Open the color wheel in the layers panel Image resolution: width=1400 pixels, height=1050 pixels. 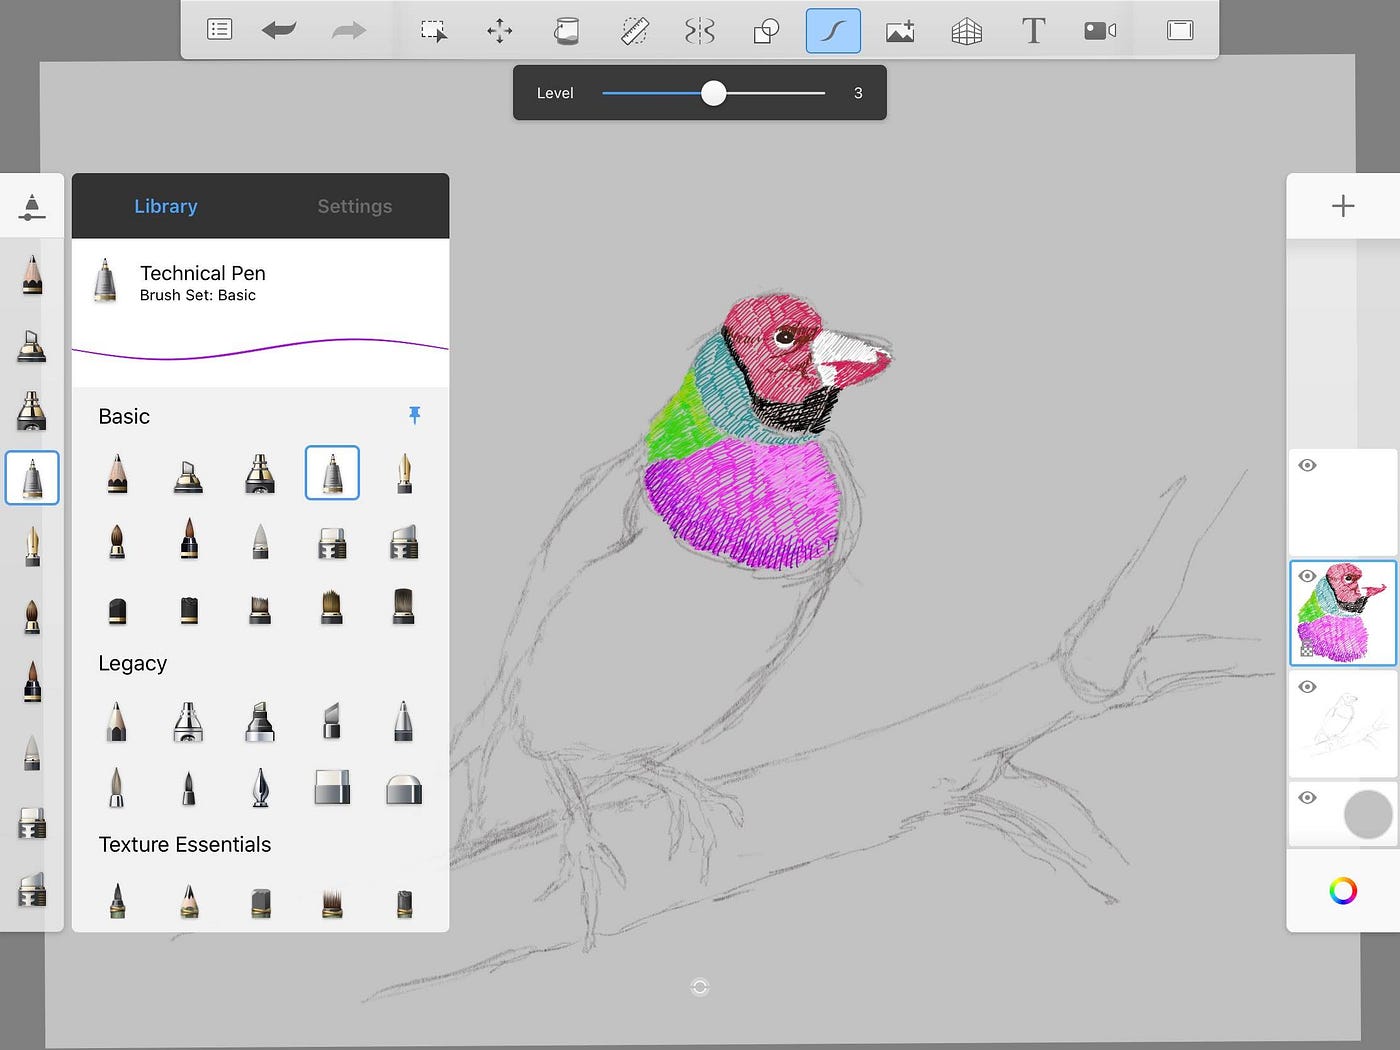pyautogui.click(x=1343, y=890)
